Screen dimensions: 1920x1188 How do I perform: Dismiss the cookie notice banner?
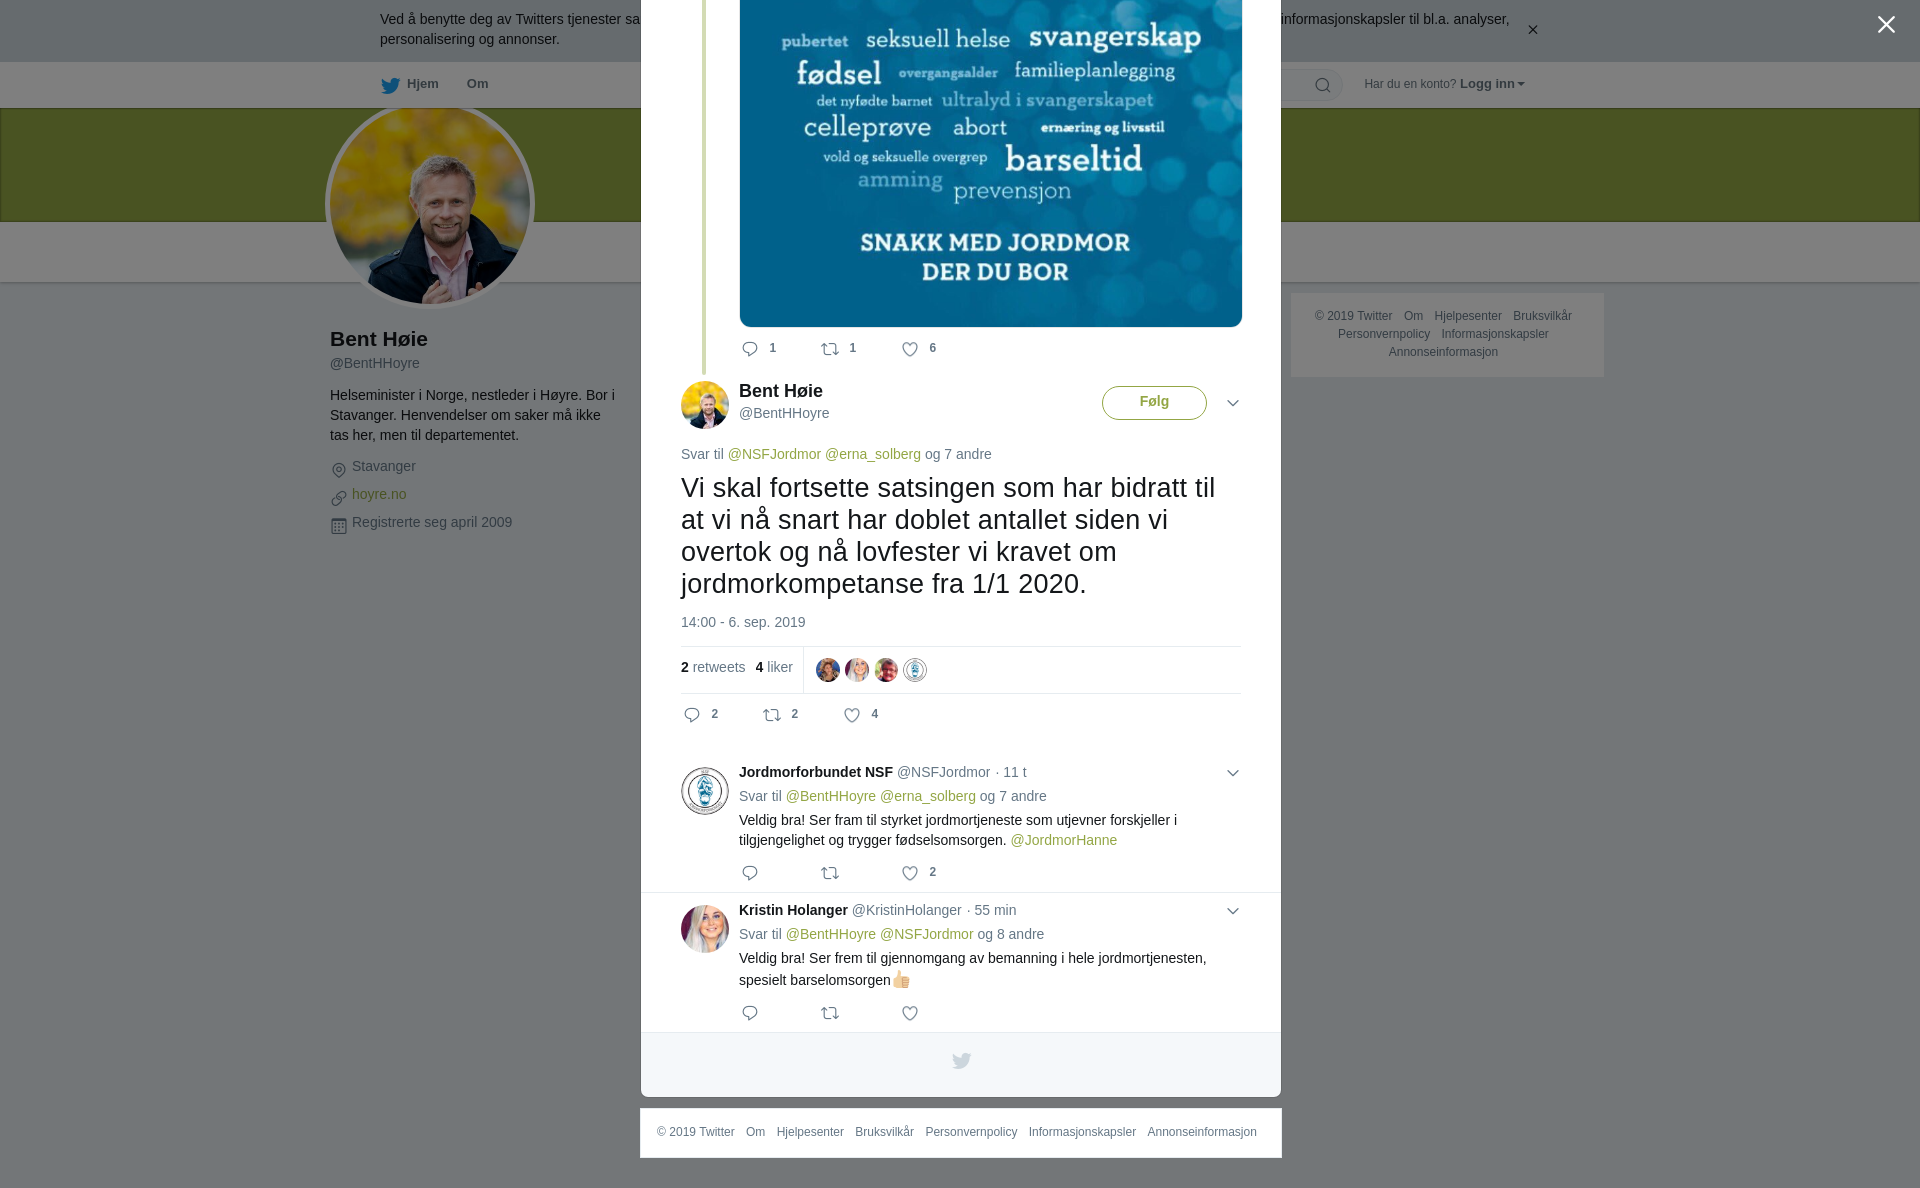[1532, 30]
